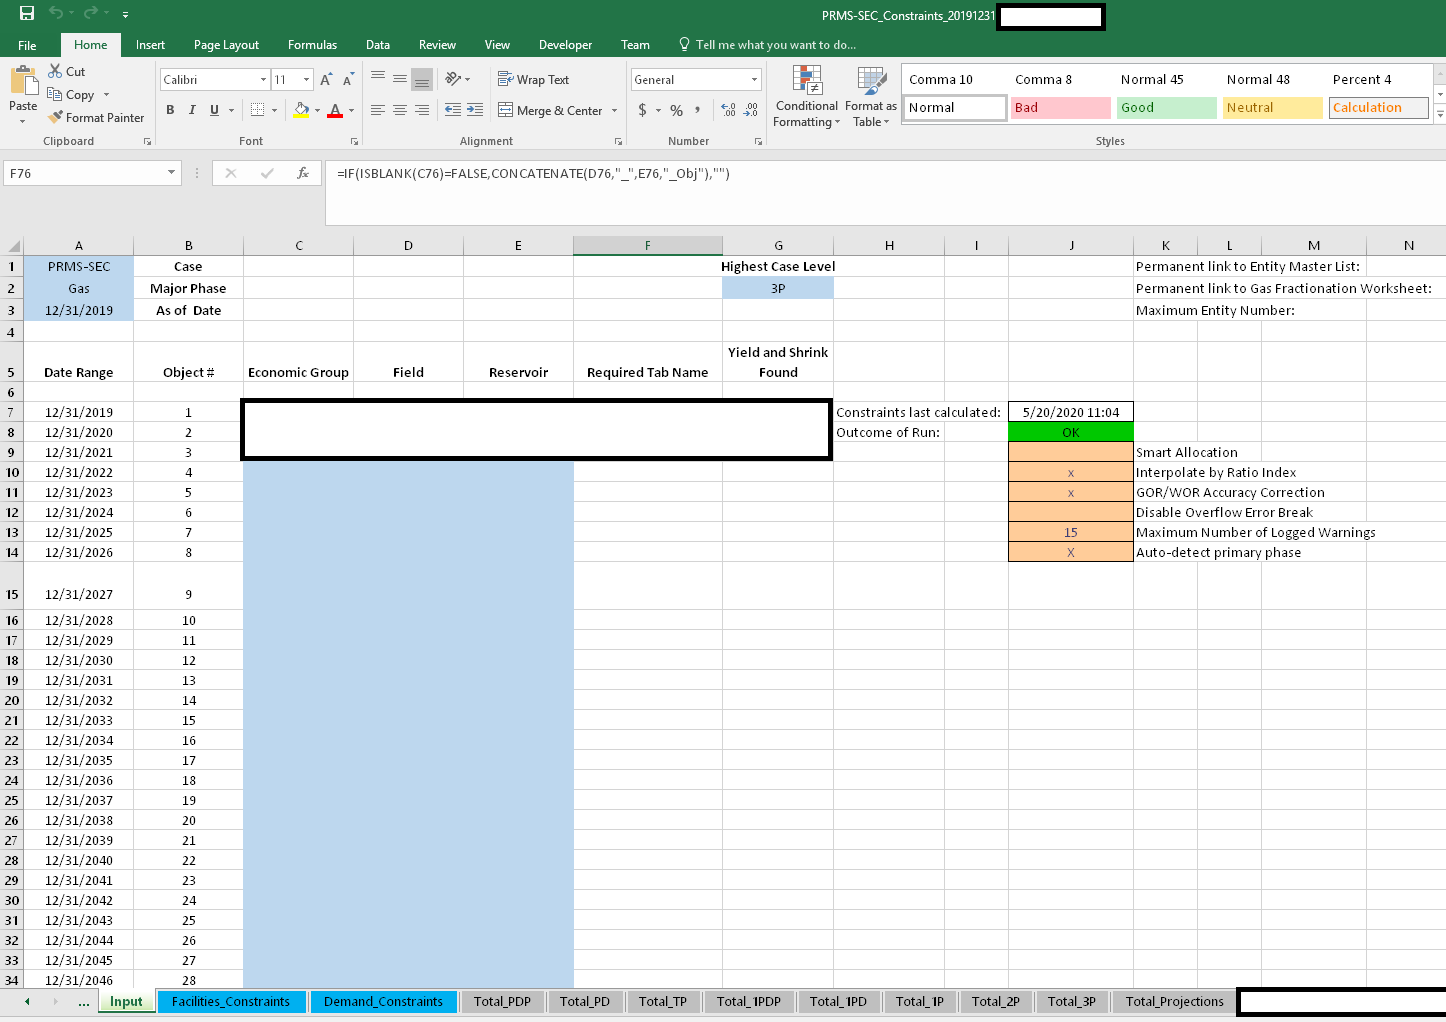Click the yellow Fill Color swatch

tap(301, 110)
